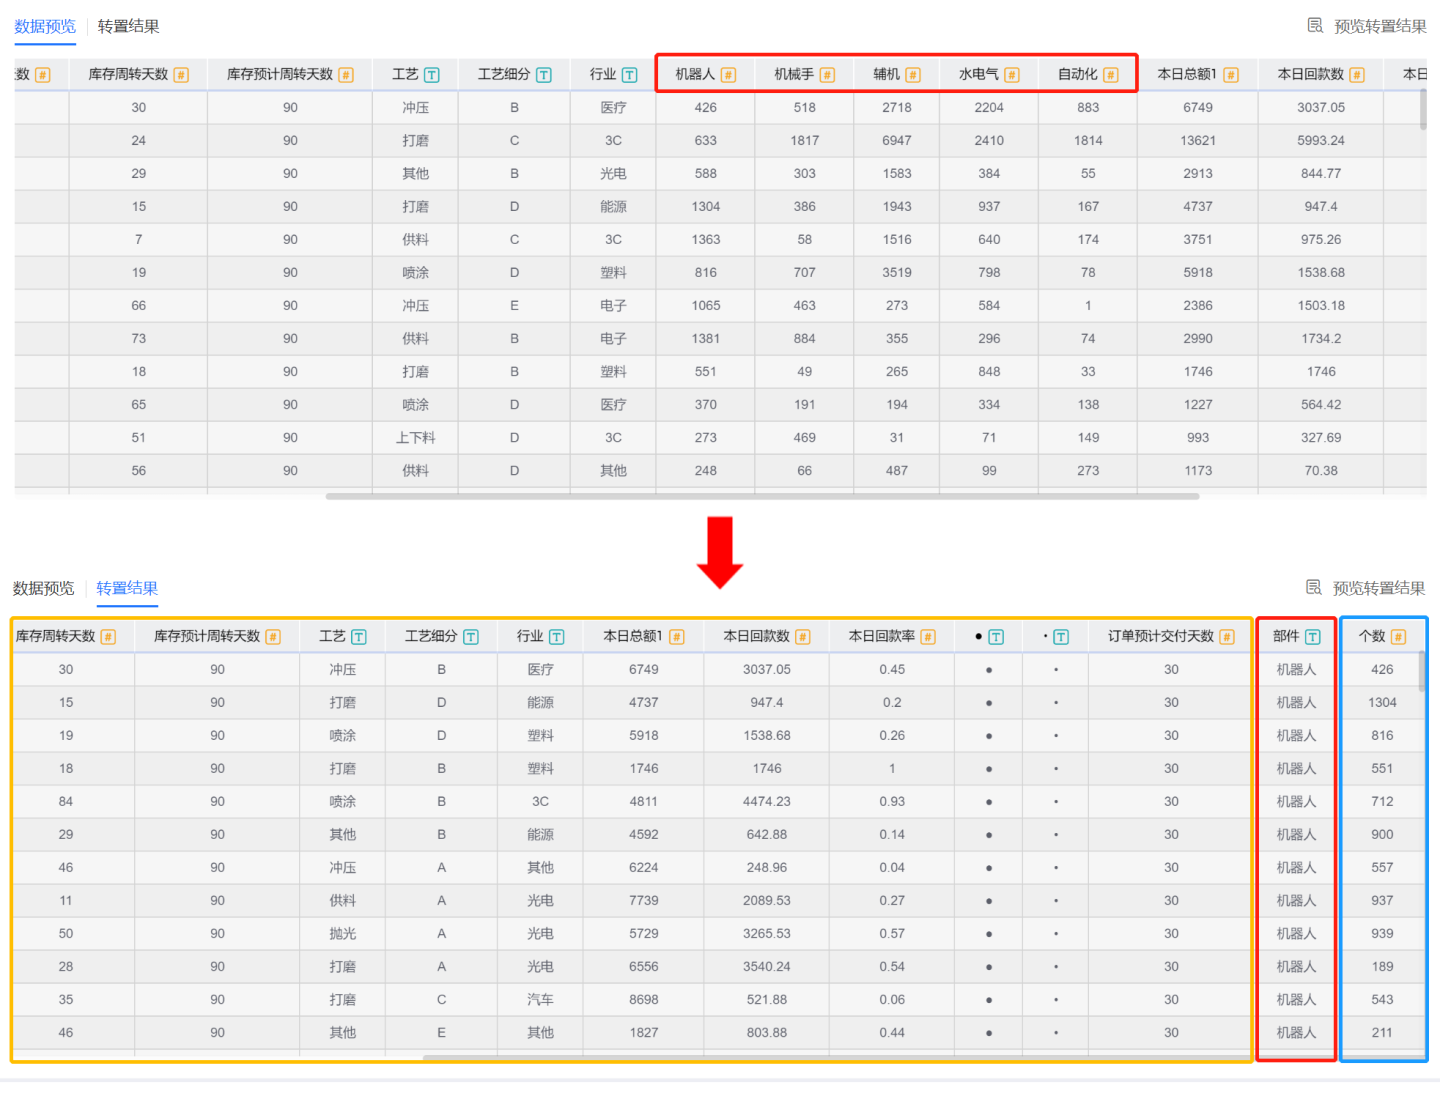
Task: Open the 数据预览 tab in bottom panel
Action: pos(44,588)
